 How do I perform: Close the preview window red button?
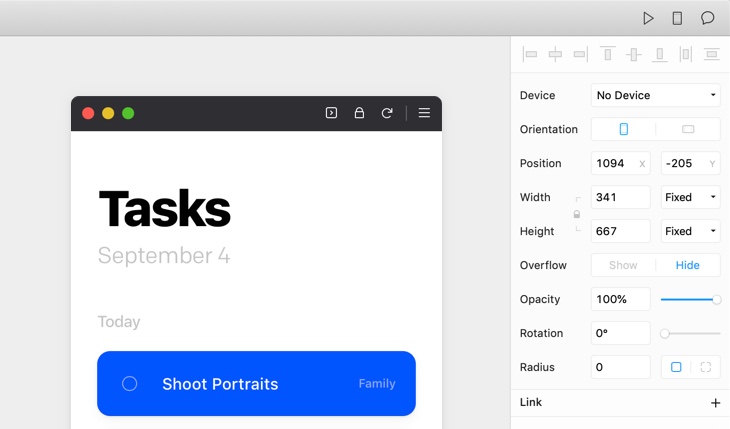pos(88,113)
